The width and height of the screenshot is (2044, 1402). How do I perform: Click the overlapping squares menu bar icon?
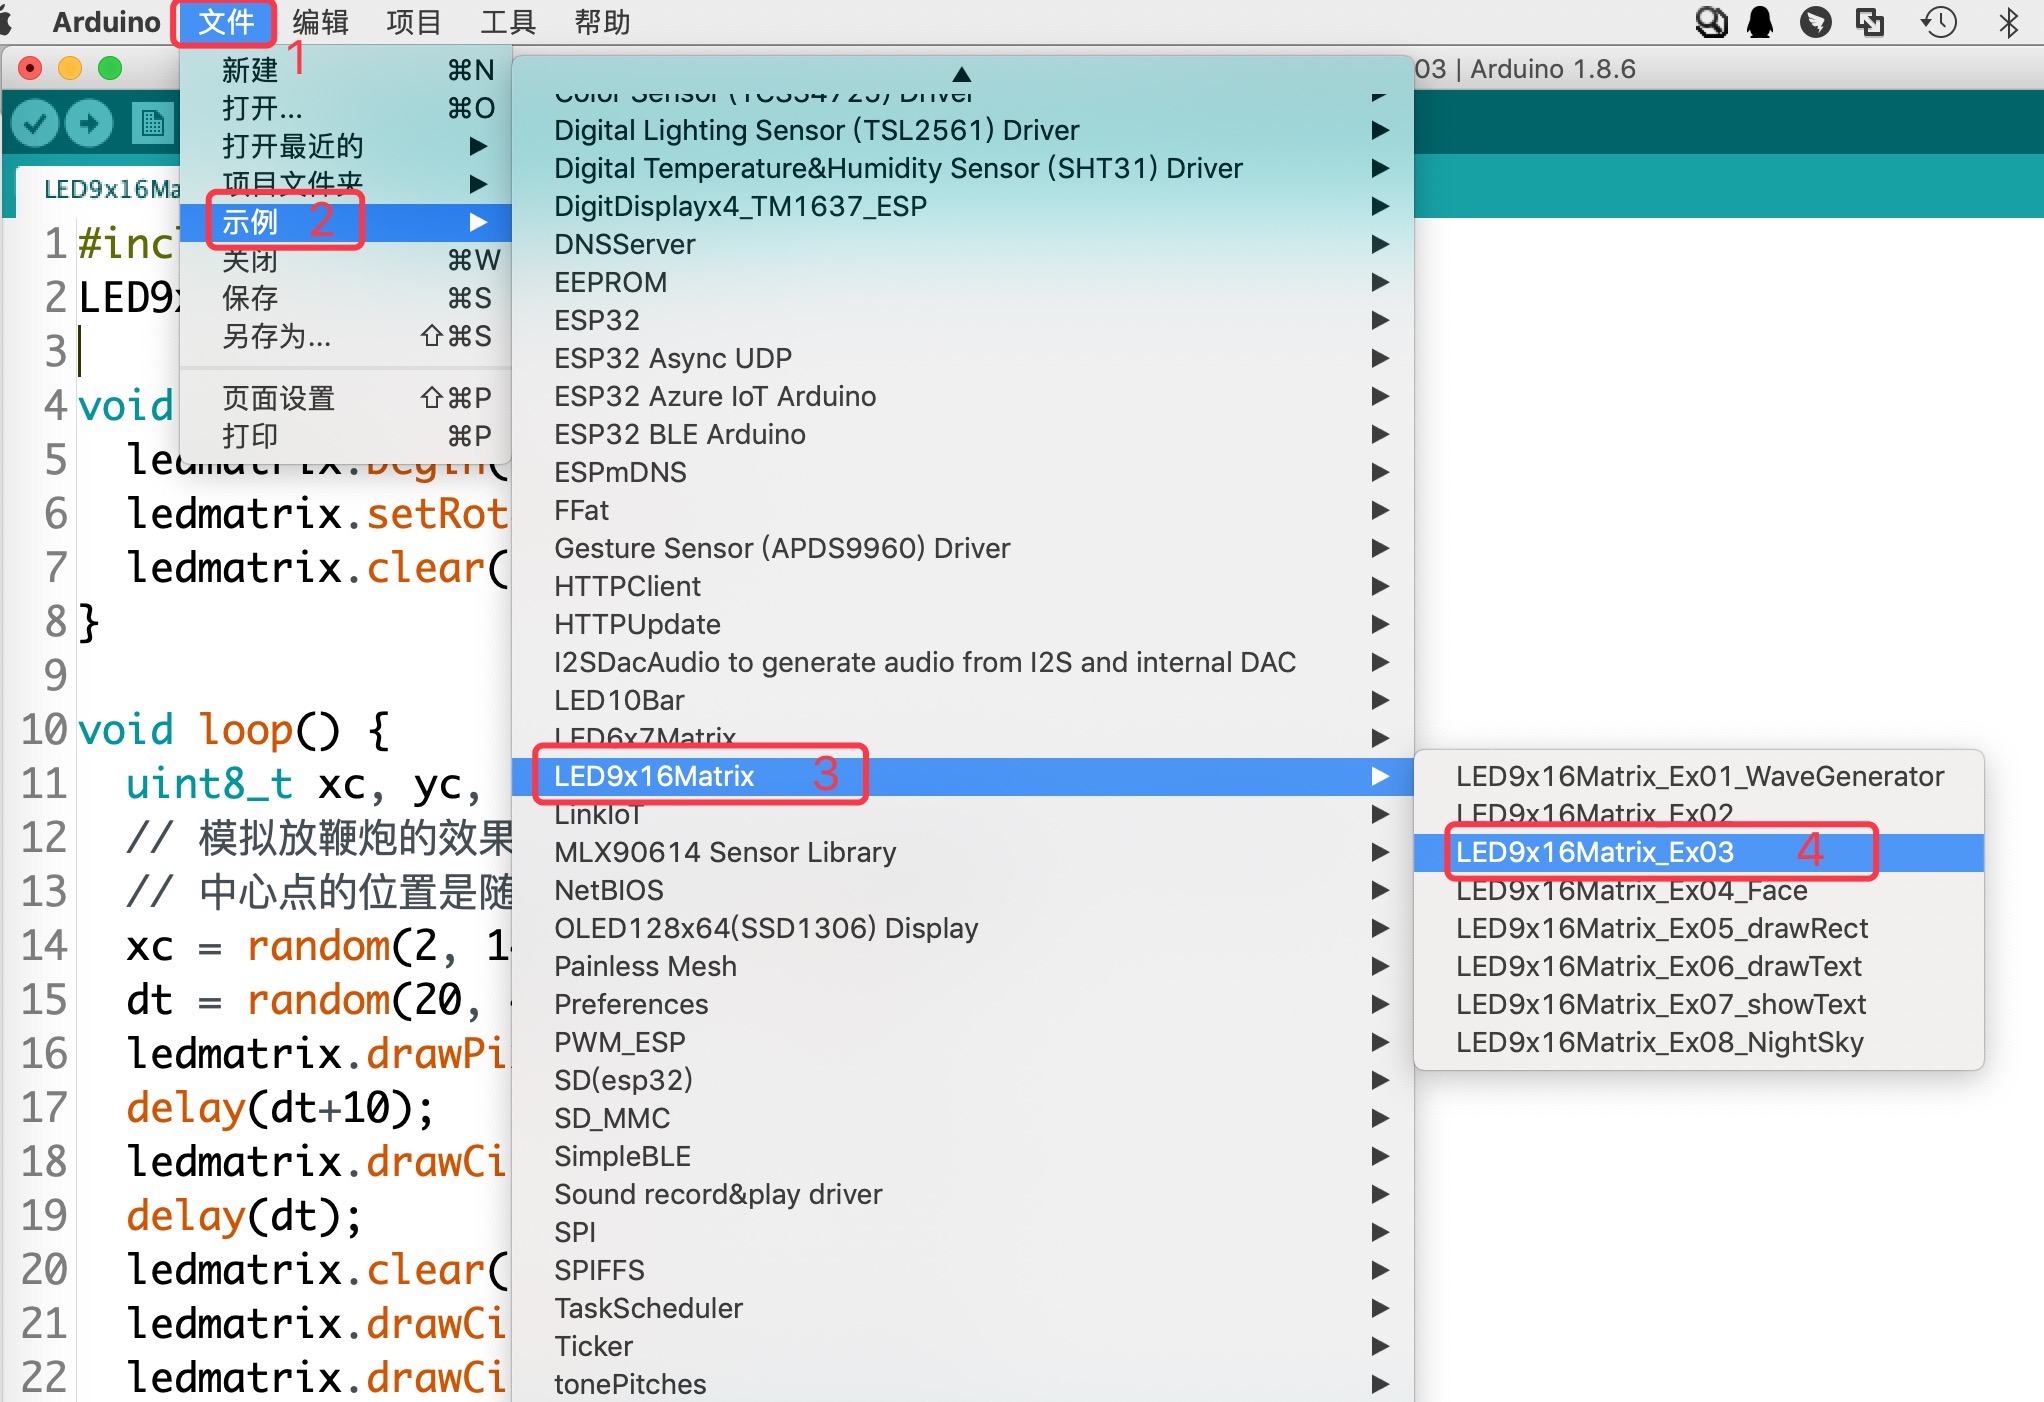pyautogui.click(x=1869, y=22)
